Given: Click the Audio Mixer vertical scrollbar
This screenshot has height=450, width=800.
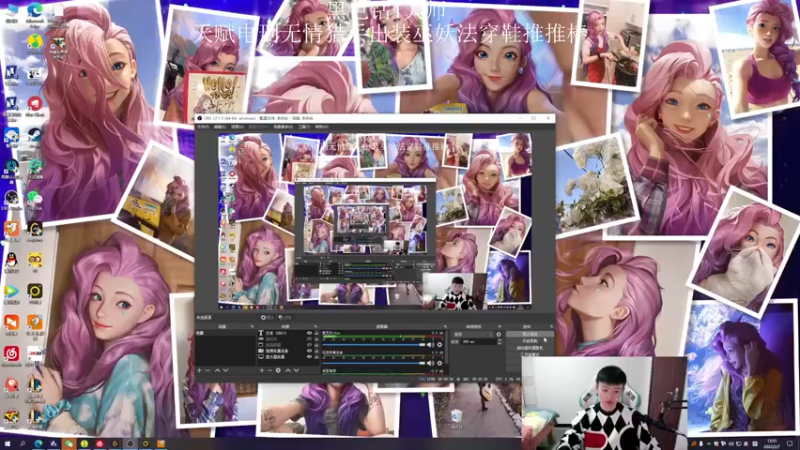Looking at the screenshot, I should click(x=447, y=347).
